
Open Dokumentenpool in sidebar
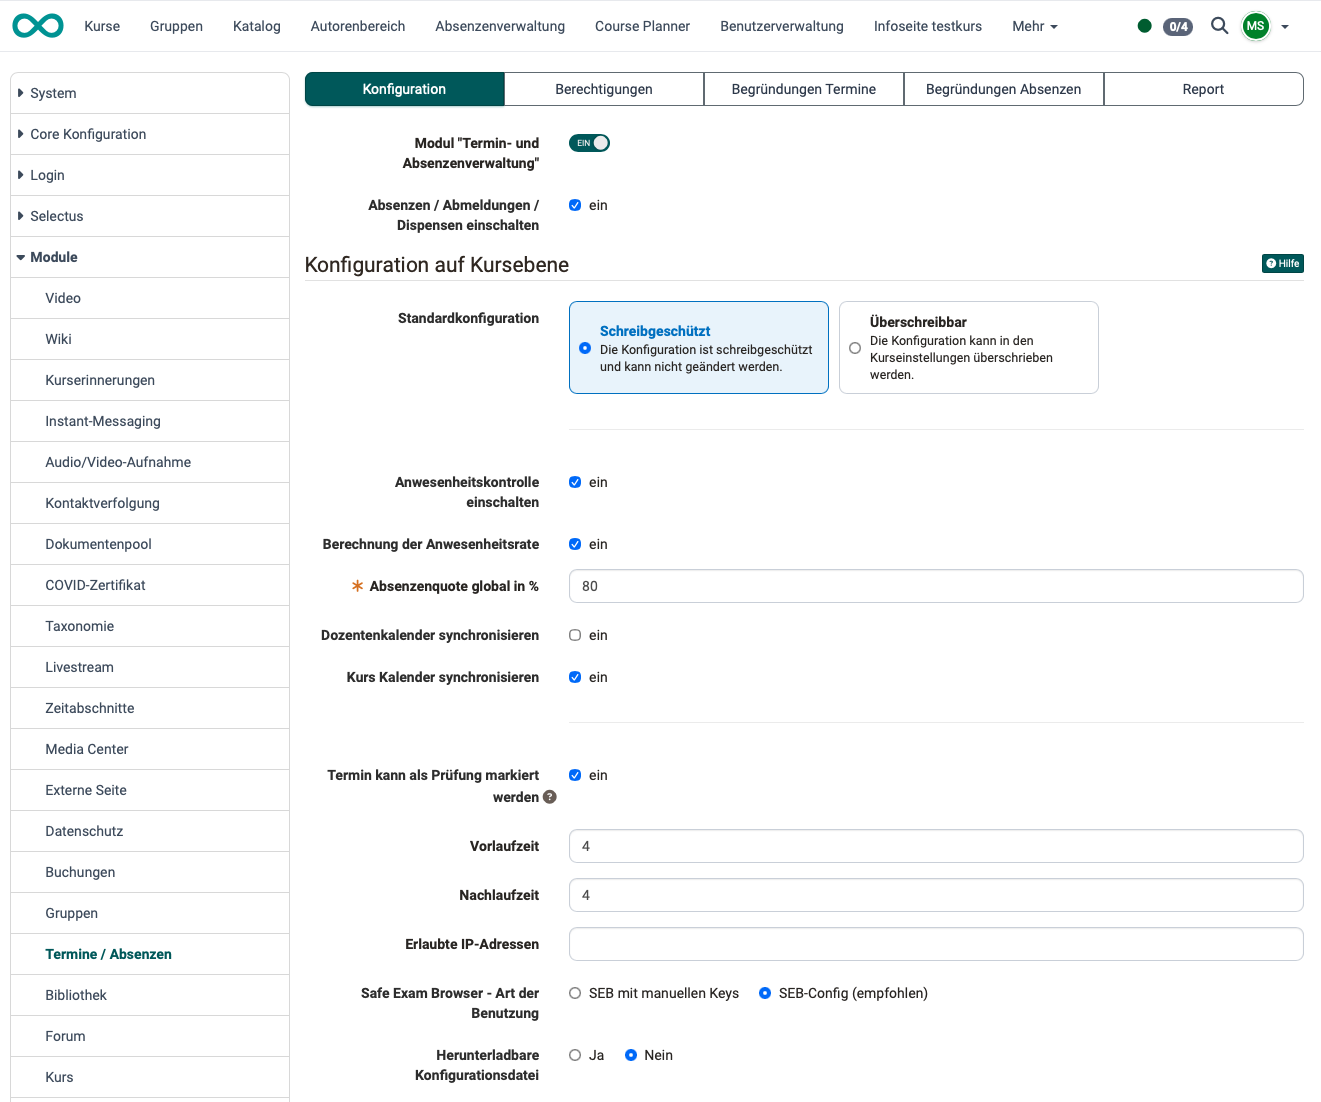[x=150, y=544]
